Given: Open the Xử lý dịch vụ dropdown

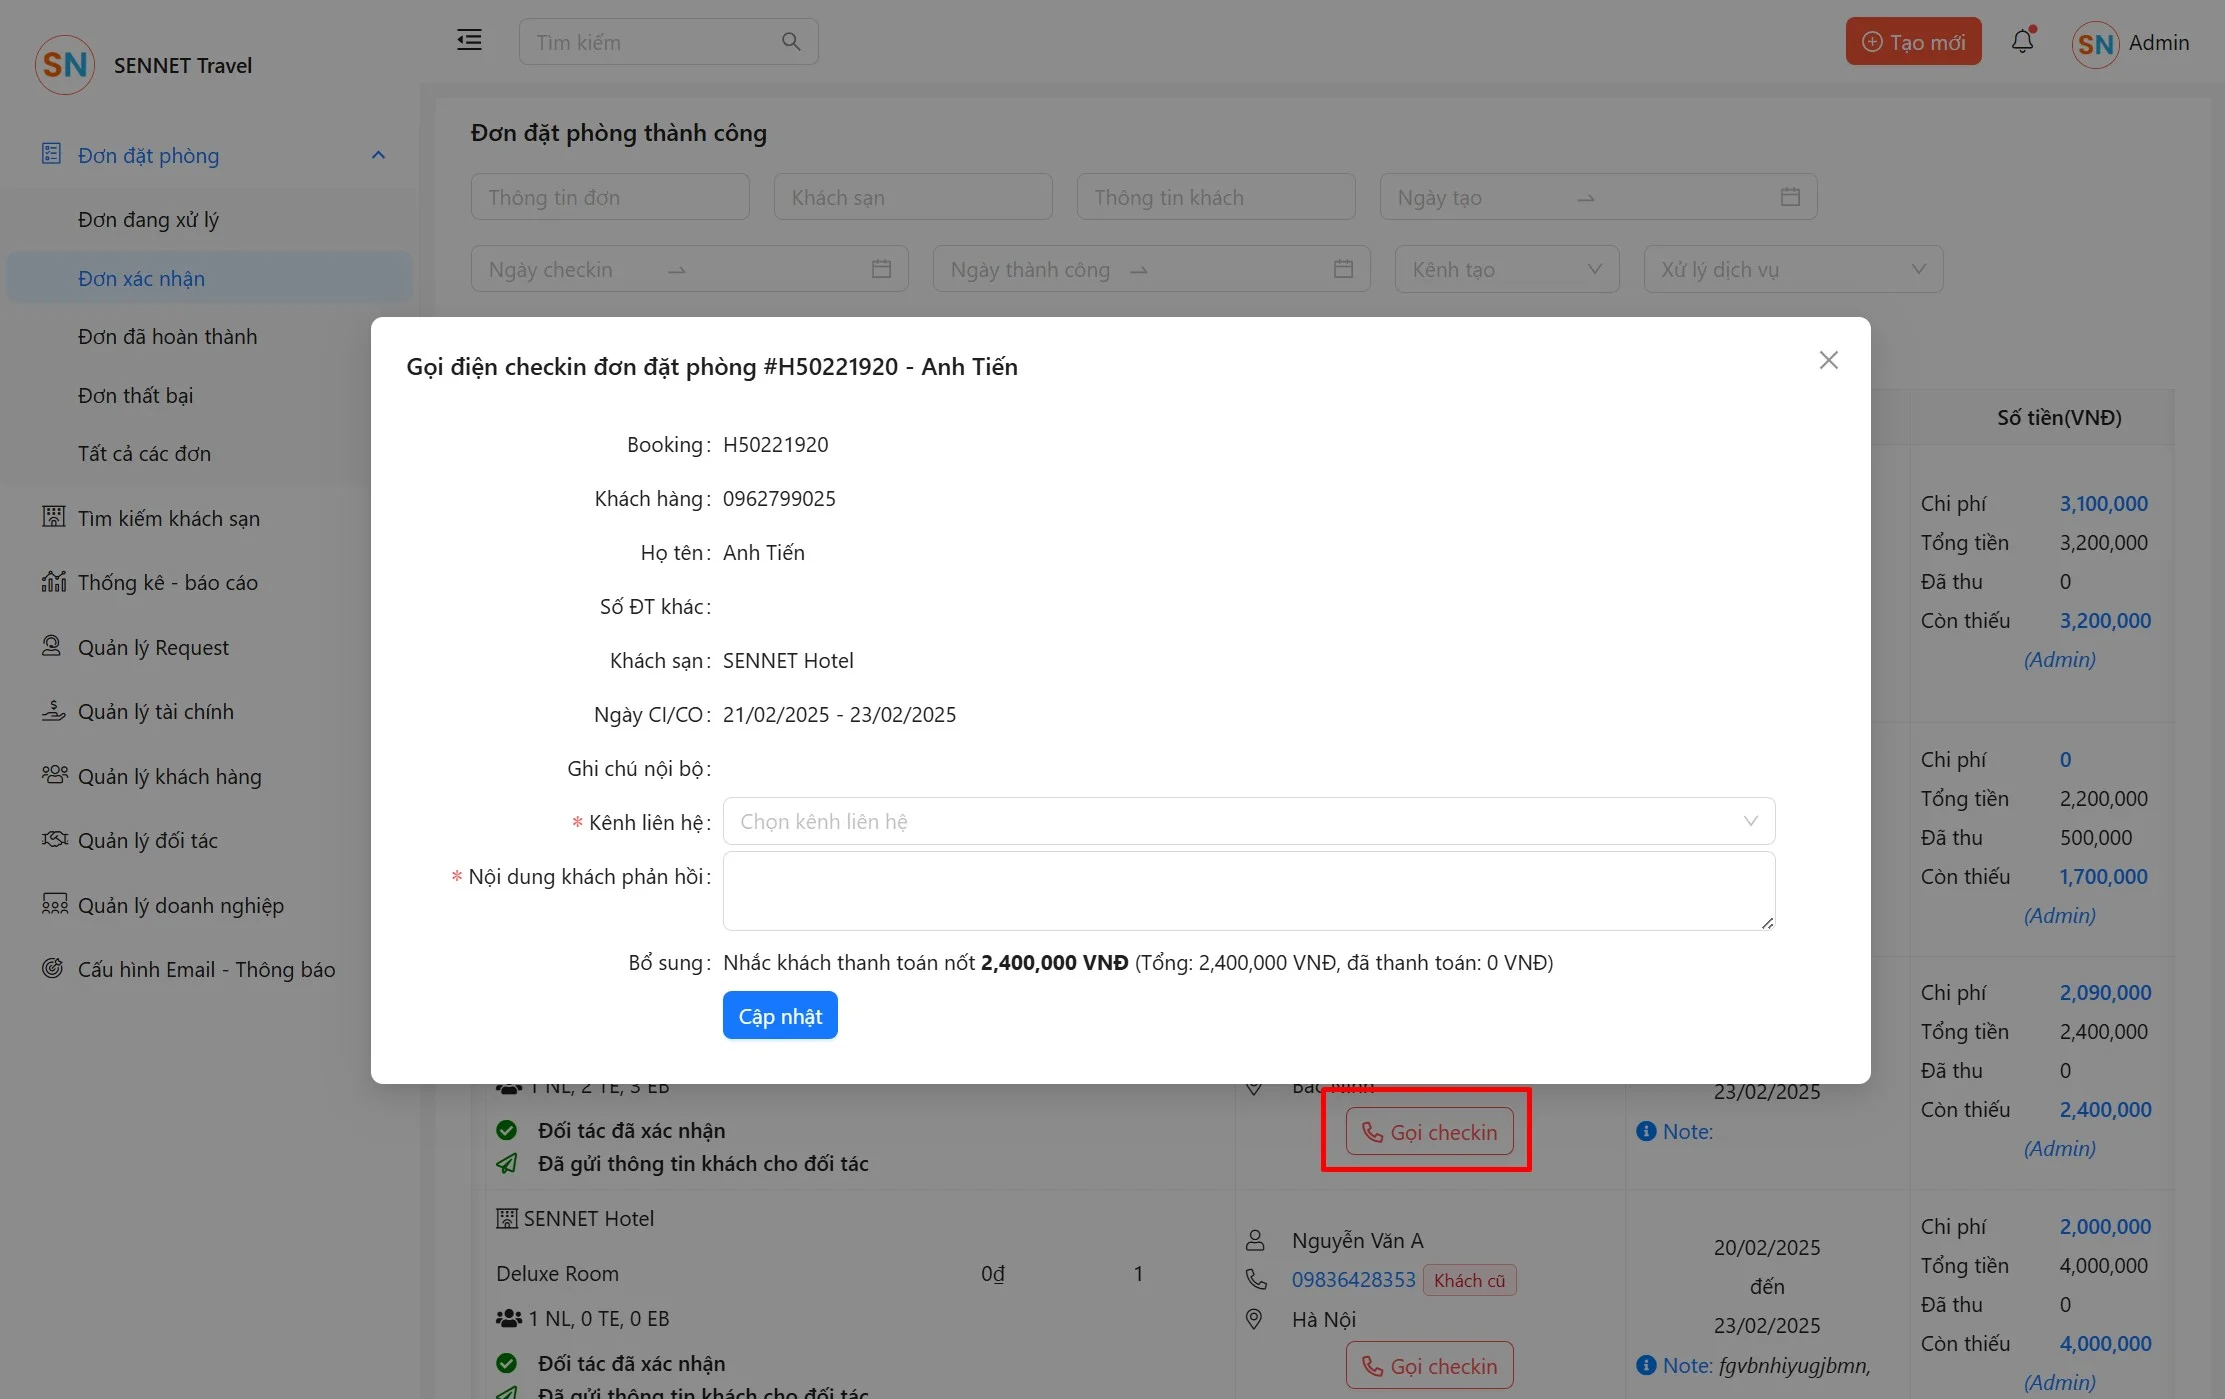Looking at the screenshot, I should point(1792,269).
